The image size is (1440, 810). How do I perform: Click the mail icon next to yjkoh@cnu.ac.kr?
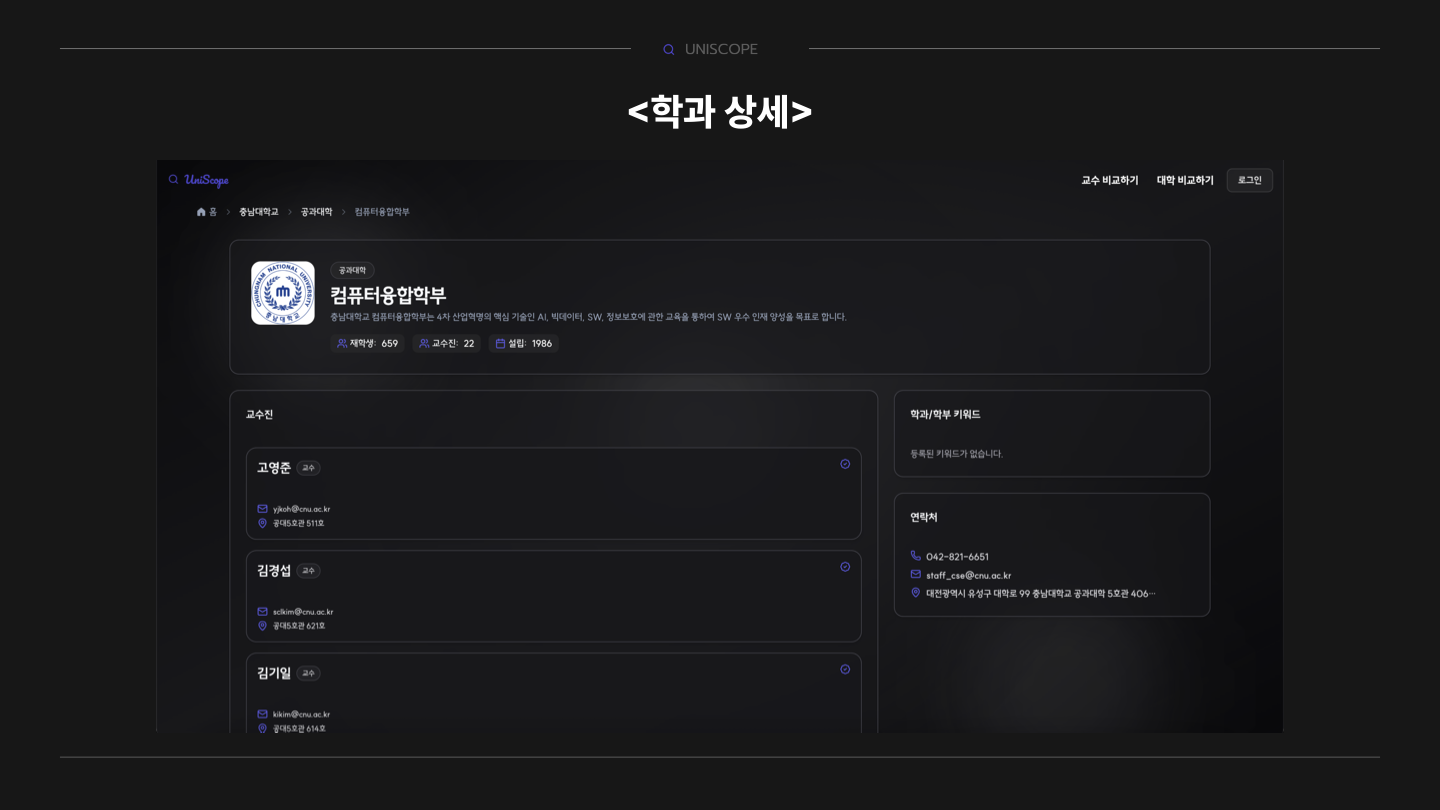(262, 509)
